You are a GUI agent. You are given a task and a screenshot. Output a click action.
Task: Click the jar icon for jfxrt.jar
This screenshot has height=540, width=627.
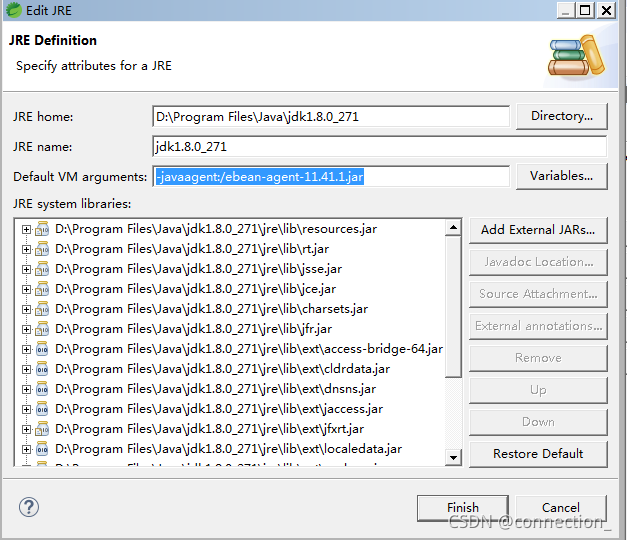click(x=42, y=429)
